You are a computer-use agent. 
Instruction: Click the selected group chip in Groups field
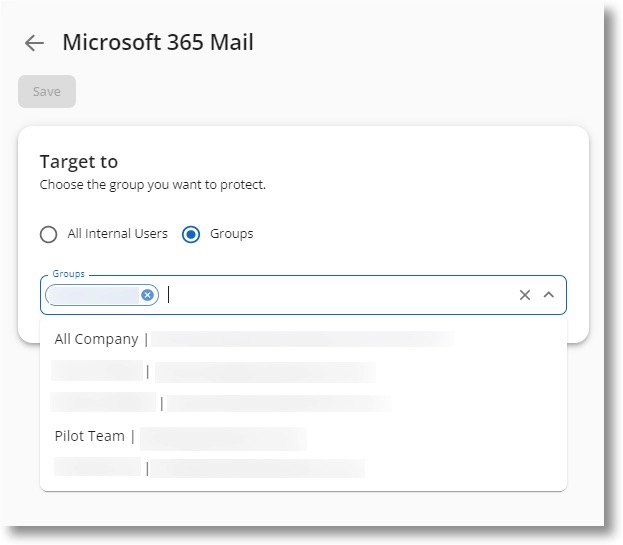coord(93,295)
